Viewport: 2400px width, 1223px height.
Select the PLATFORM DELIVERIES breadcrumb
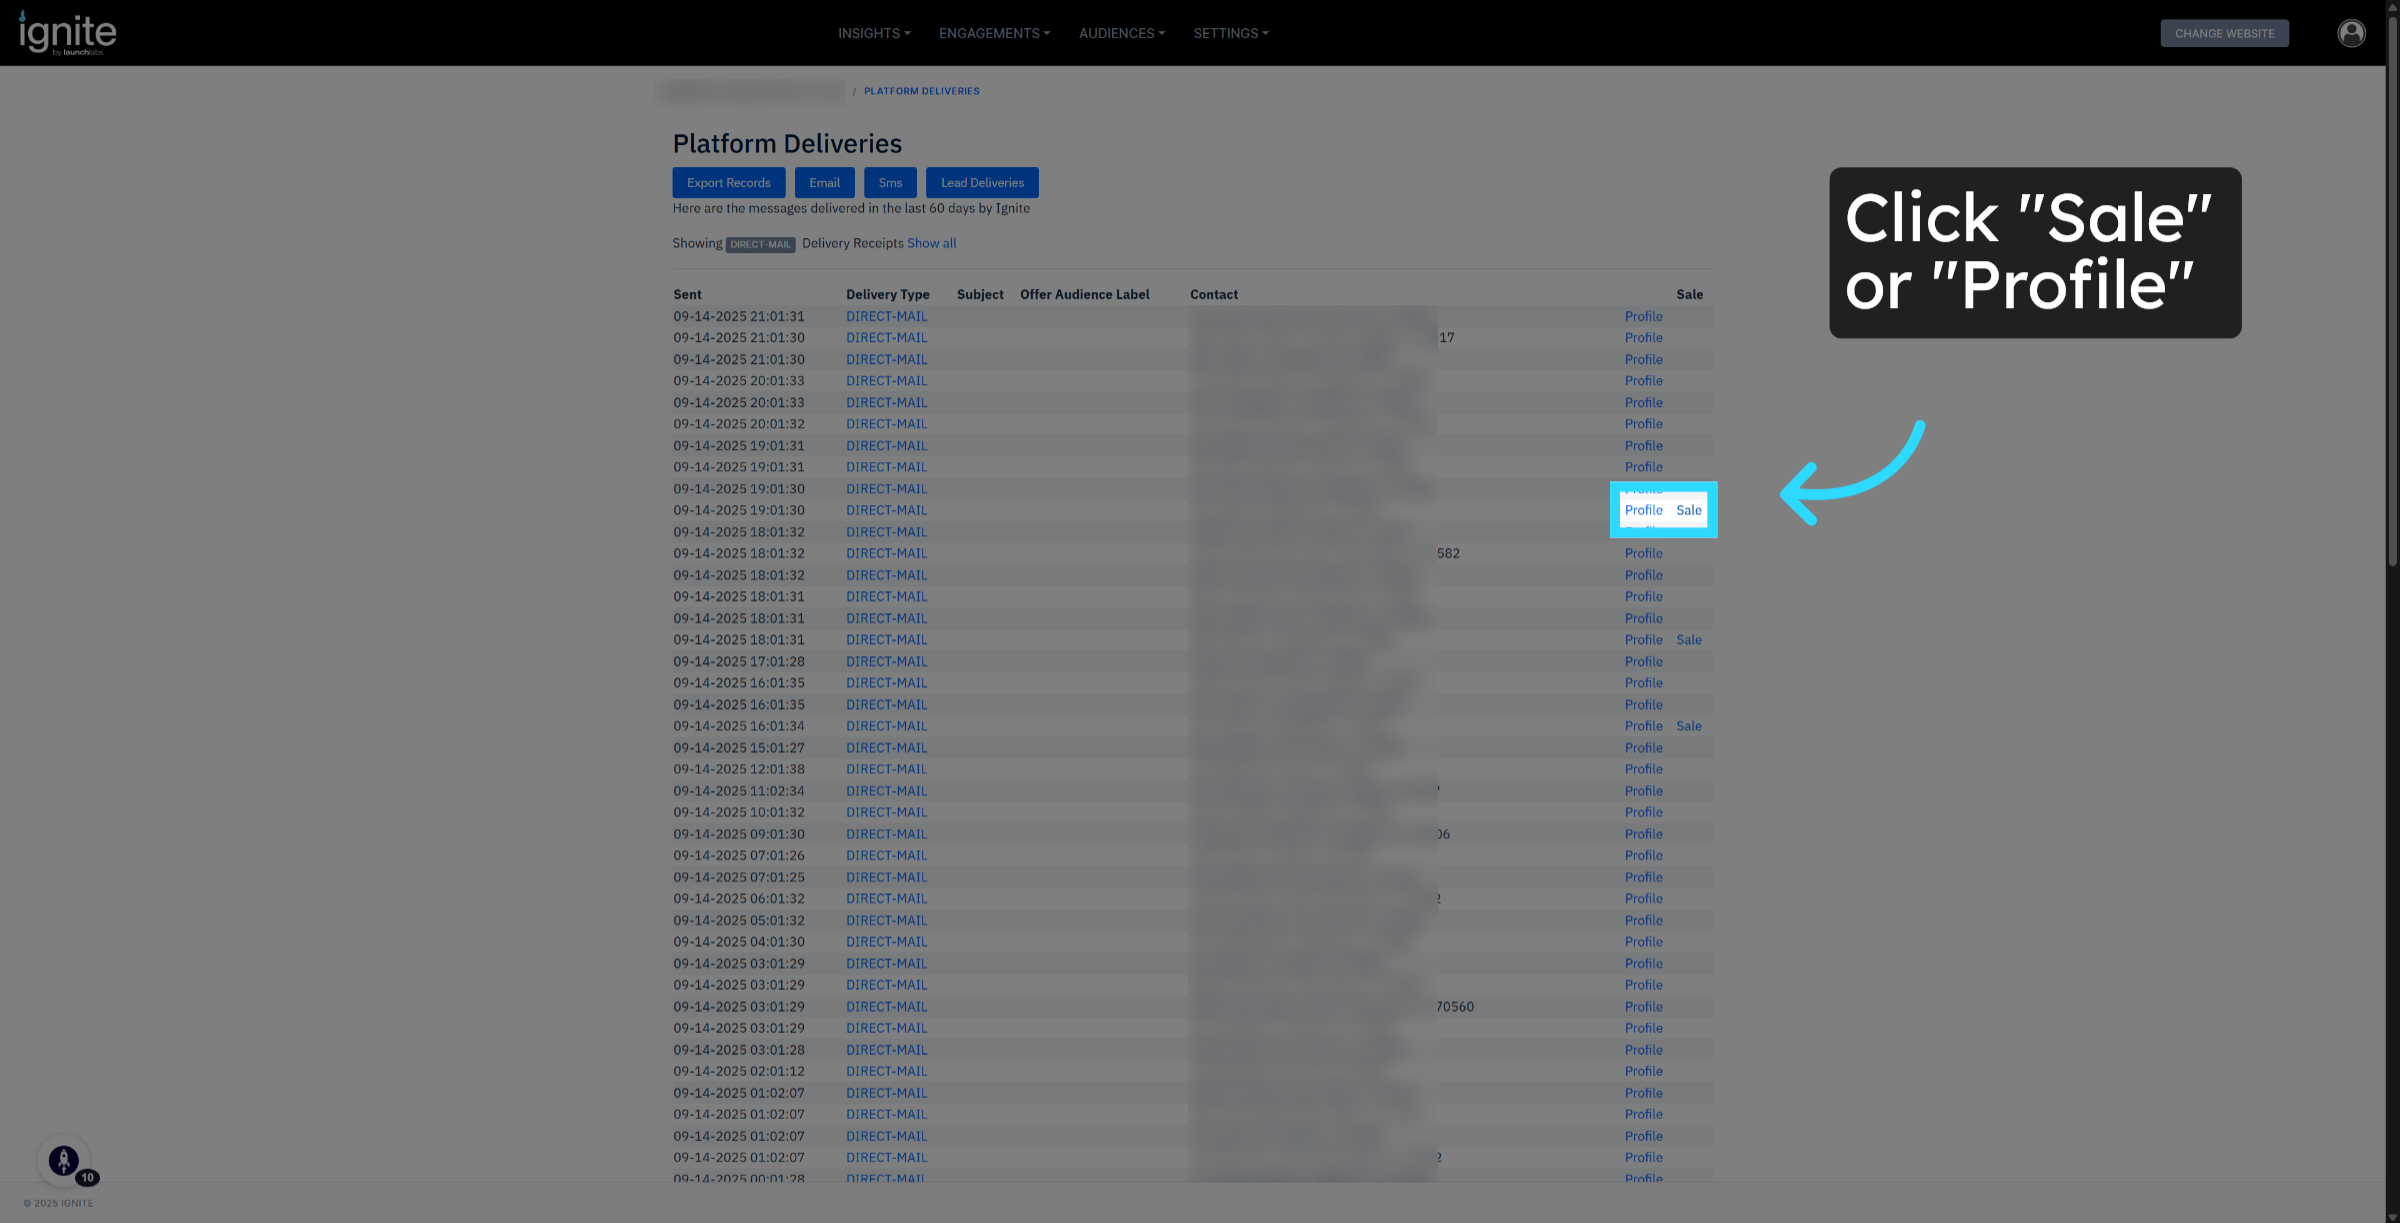pyautogui.click(x=921, y=90)
